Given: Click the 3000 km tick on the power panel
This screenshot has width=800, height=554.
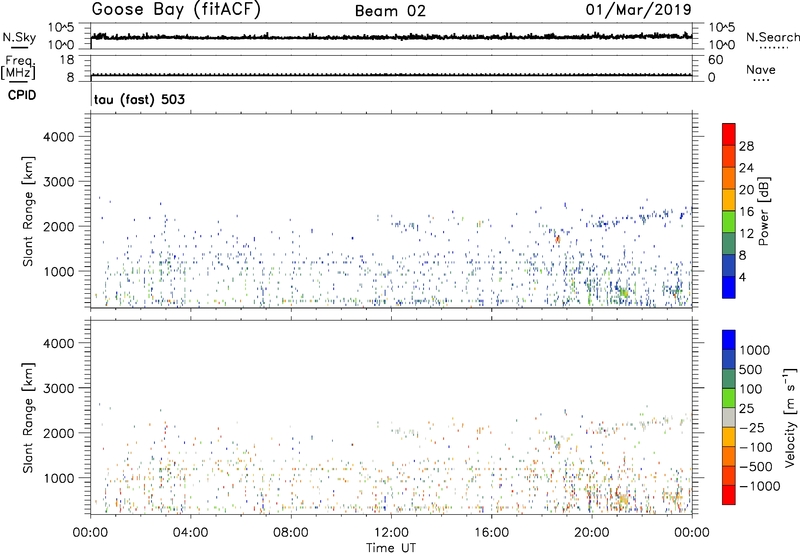Looking at the screenshot, I should [x=58, y=182].
